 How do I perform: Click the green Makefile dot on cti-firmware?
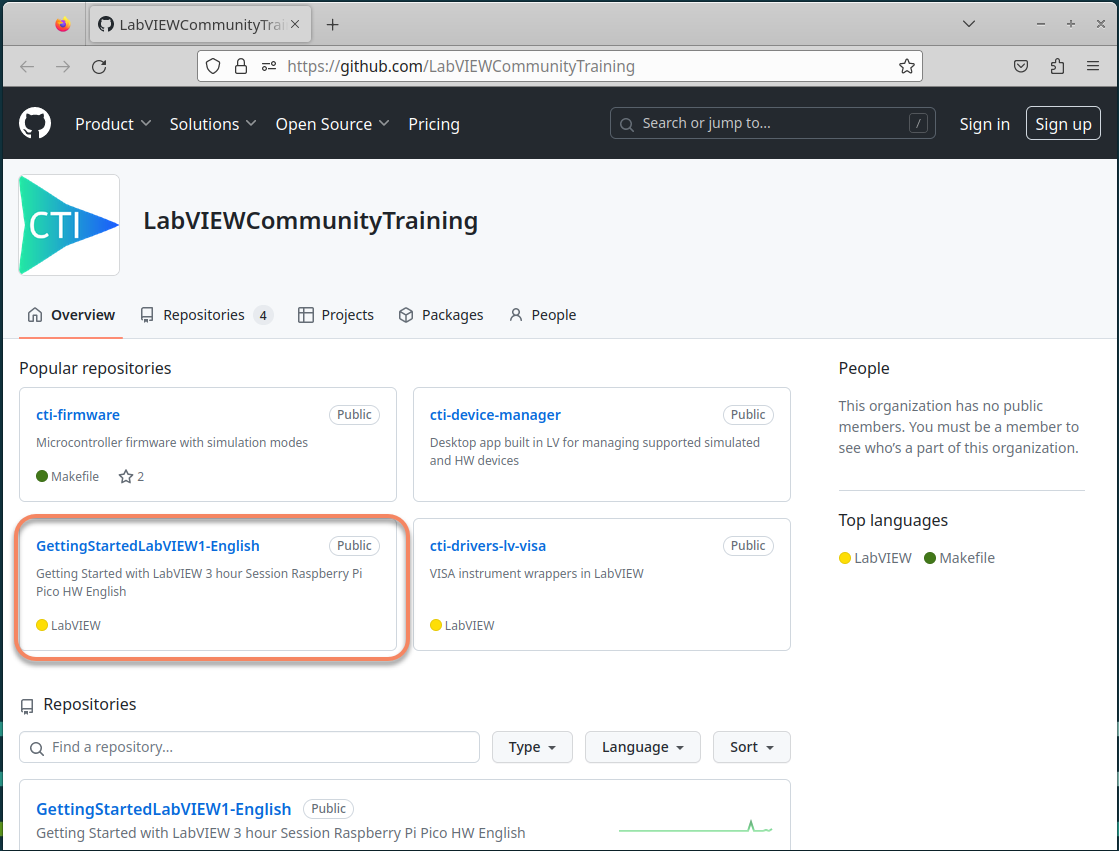[x=42, y=476]
